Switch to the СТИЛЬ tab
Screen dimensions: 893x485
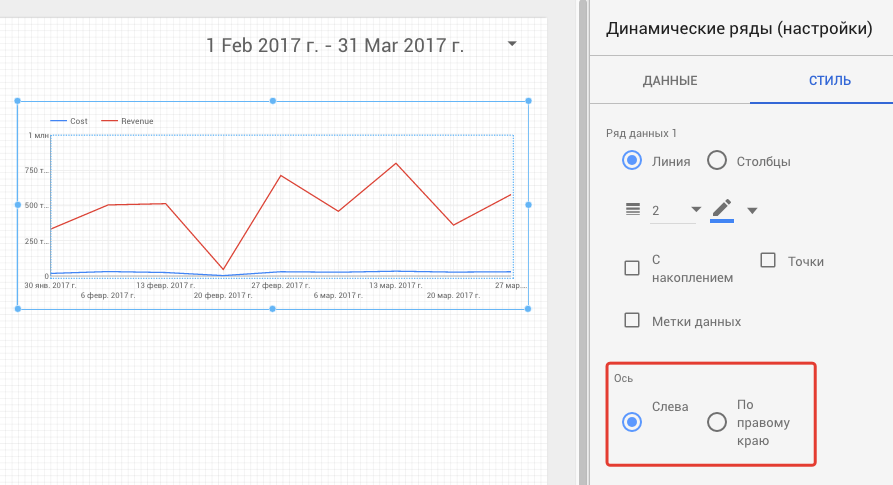[x=829, y=81]
